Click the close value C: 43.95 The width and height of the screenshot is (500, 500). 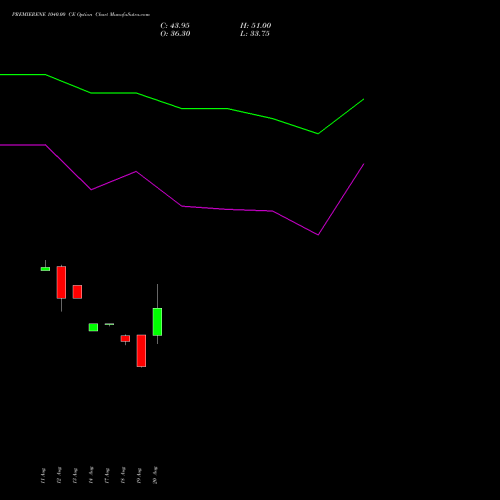click(175, 26)
